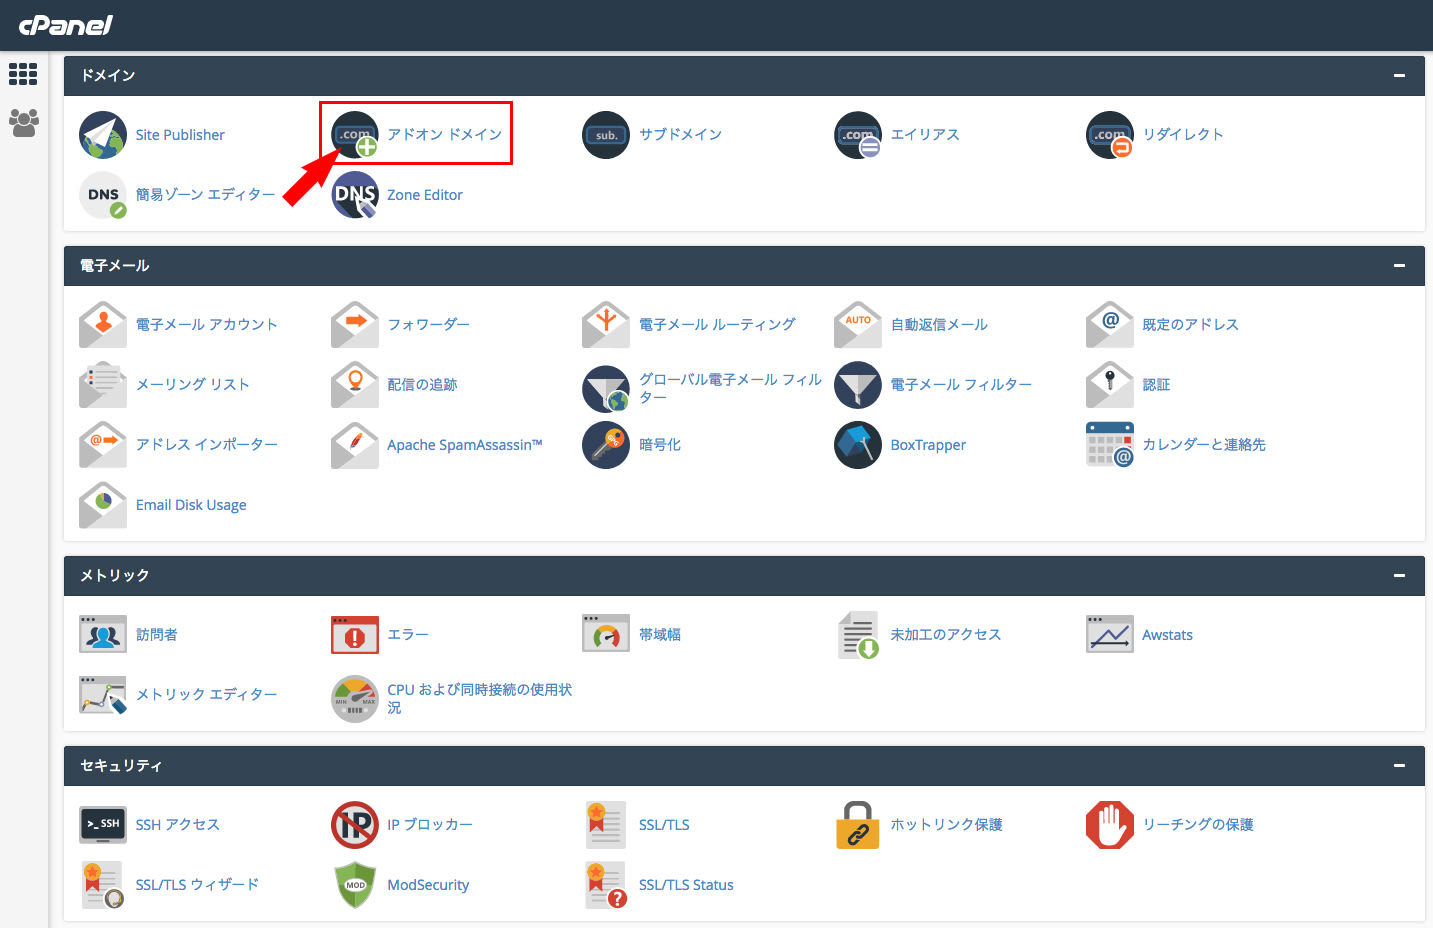
Task: Click the 簡易ゾーン エディター DNS icon
Action: pos(103,195)
